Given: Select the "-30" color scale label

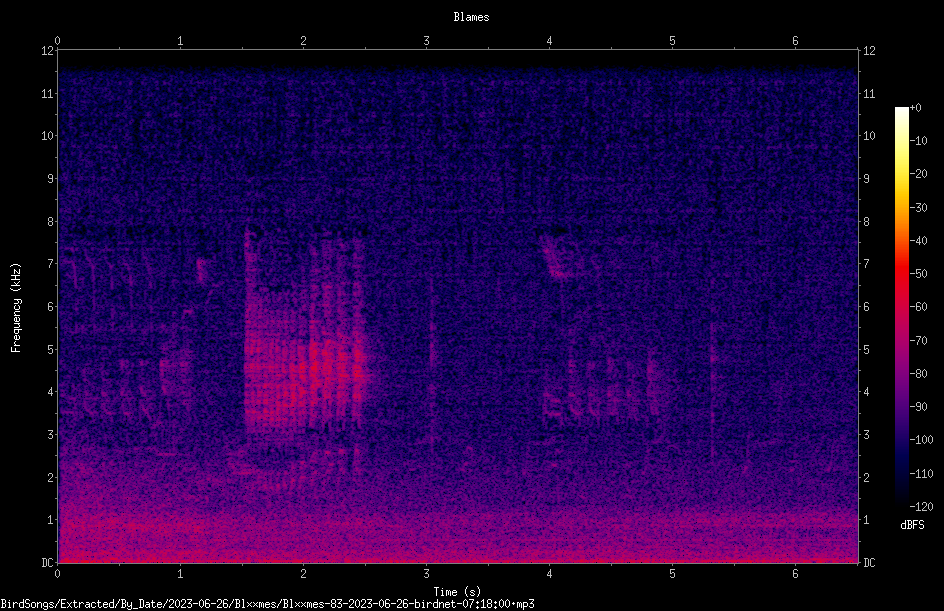Looking at the screenshot, I should (919, 208).
